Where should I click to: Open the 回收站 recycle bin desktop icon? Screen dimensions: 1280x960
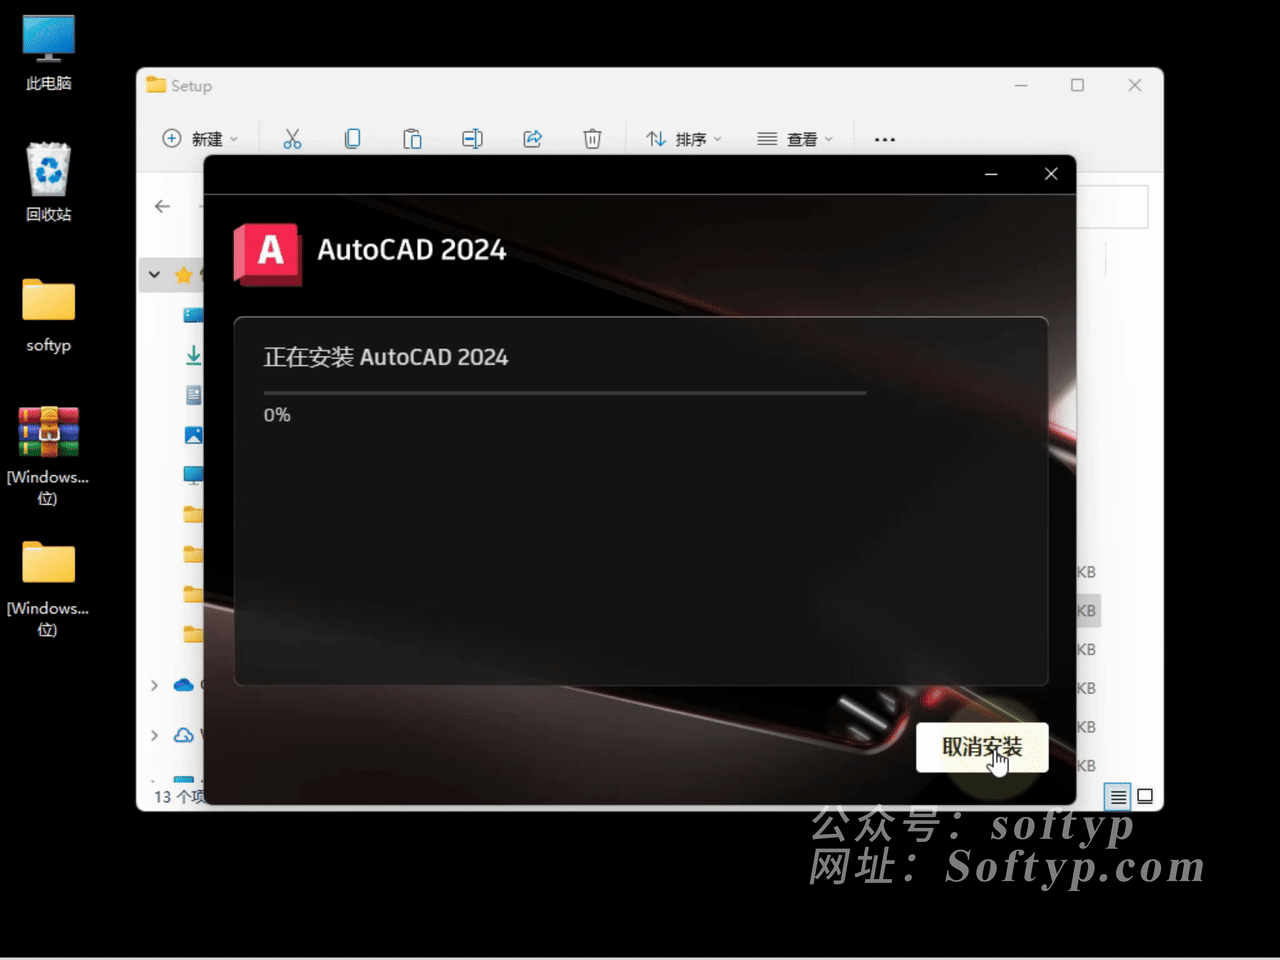click(48, 182)
